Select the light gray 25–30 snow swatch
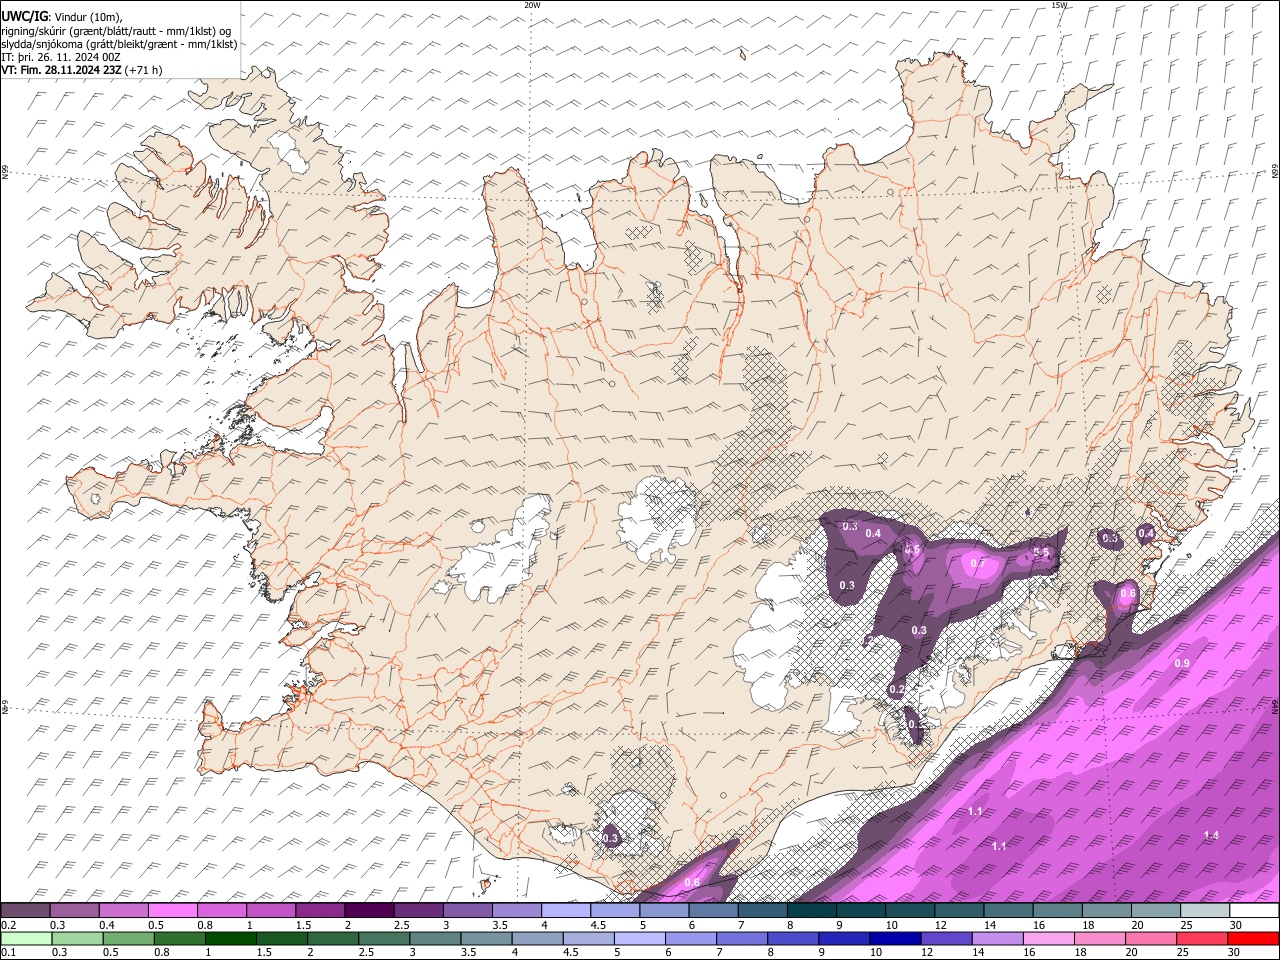 coord(1205,911)
